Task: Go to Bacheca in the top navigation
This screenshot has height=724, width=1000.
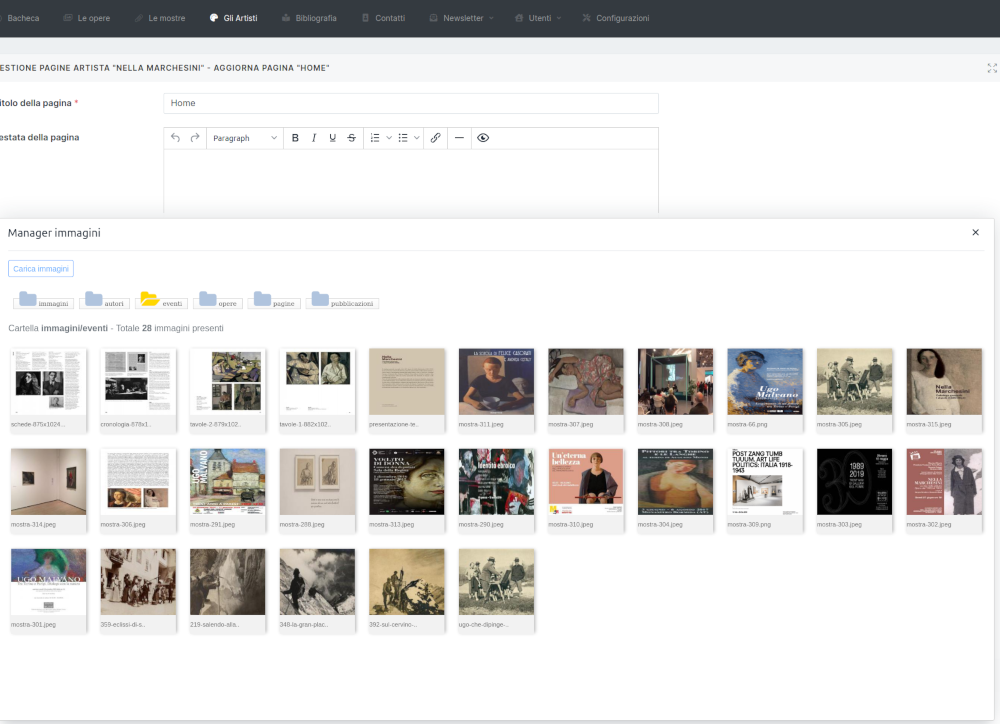Action: tap(23, 18)
